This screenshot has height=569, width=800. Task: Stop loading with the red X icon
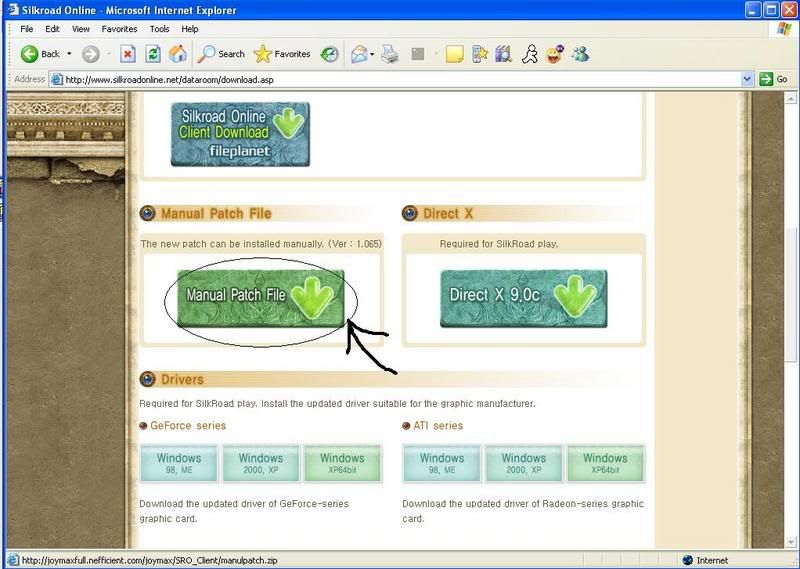pyautogui.click(x=128, y=54)
